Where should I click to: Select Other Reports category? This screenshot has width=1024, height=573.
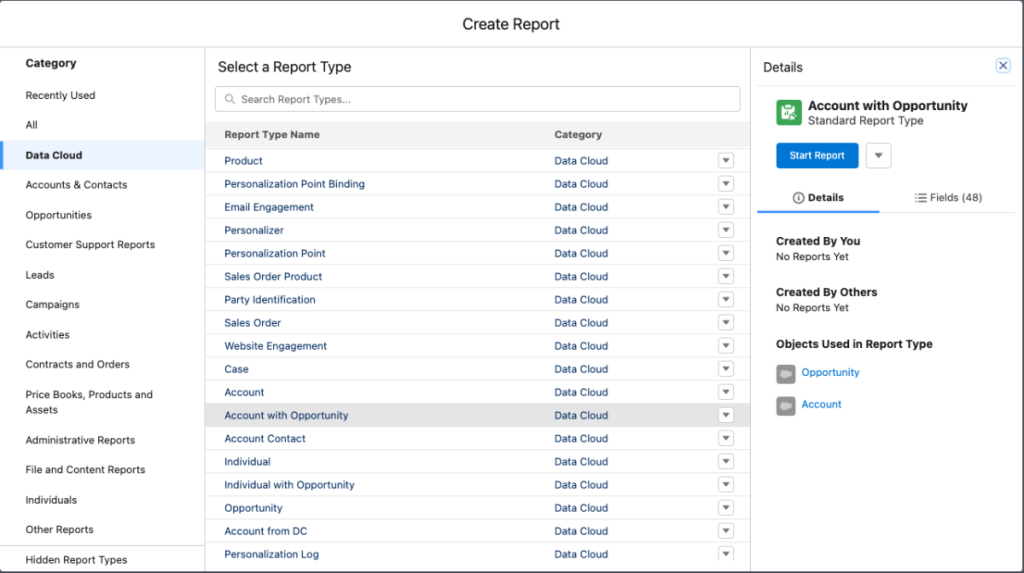tap(59, 530)
